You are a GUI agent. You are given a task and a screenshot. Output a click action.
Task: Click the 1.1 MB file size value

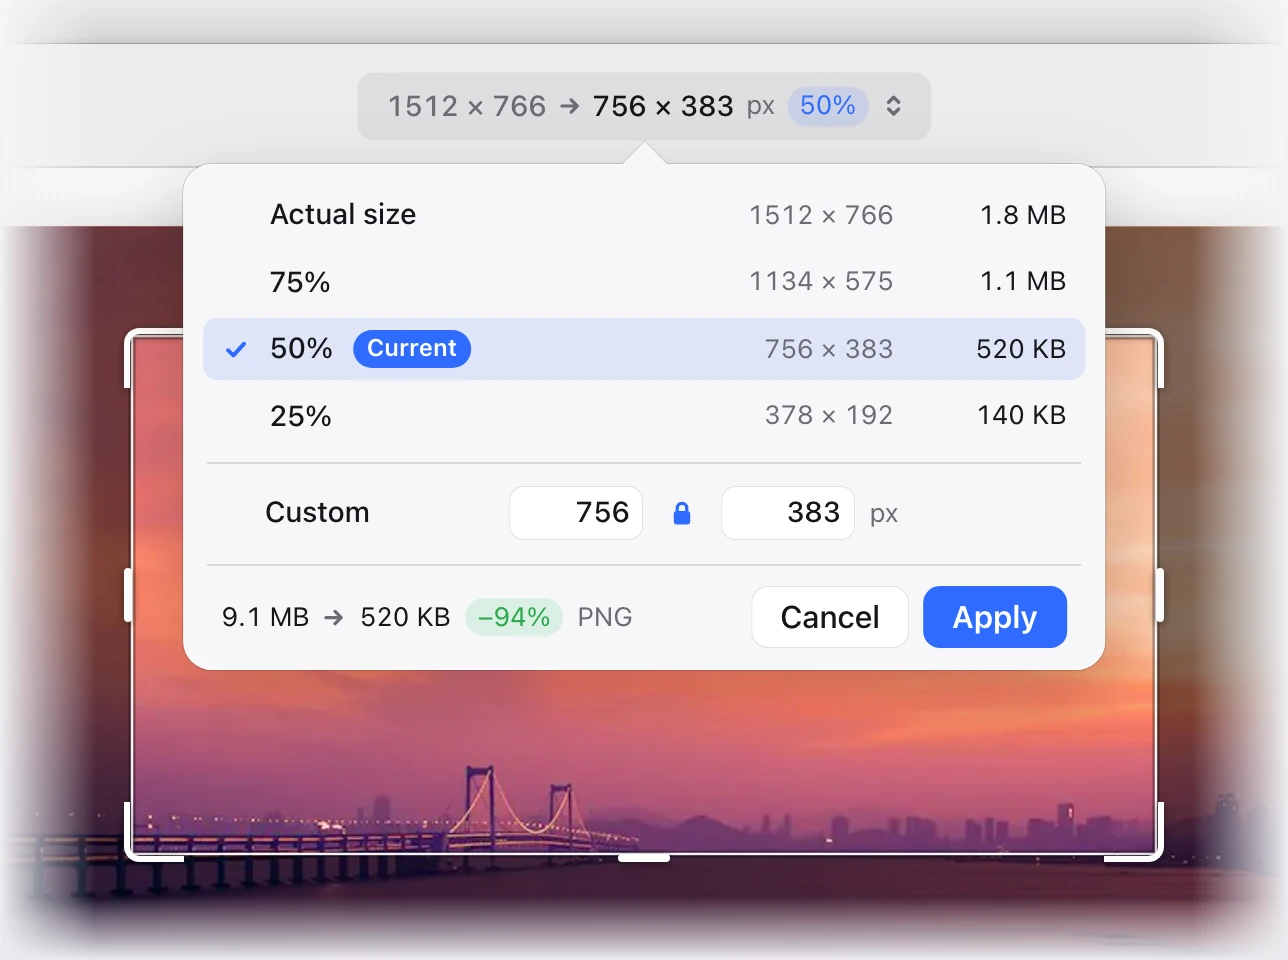pos(1023,282)
